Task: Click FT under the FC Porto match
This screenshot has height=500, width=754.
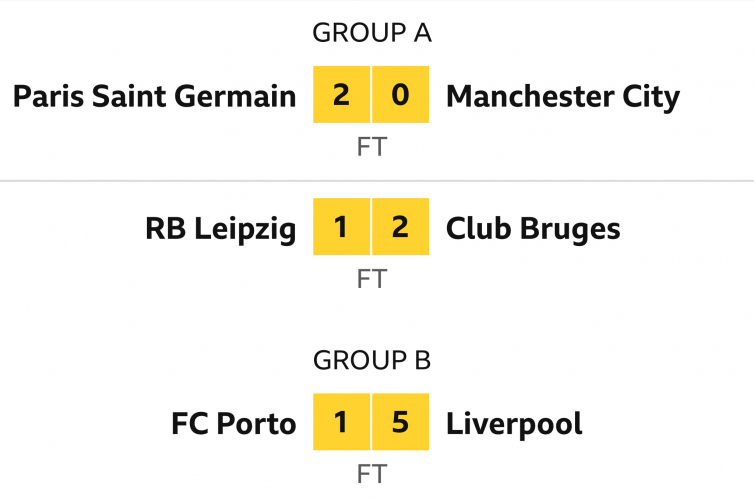Action: point(371,474)
